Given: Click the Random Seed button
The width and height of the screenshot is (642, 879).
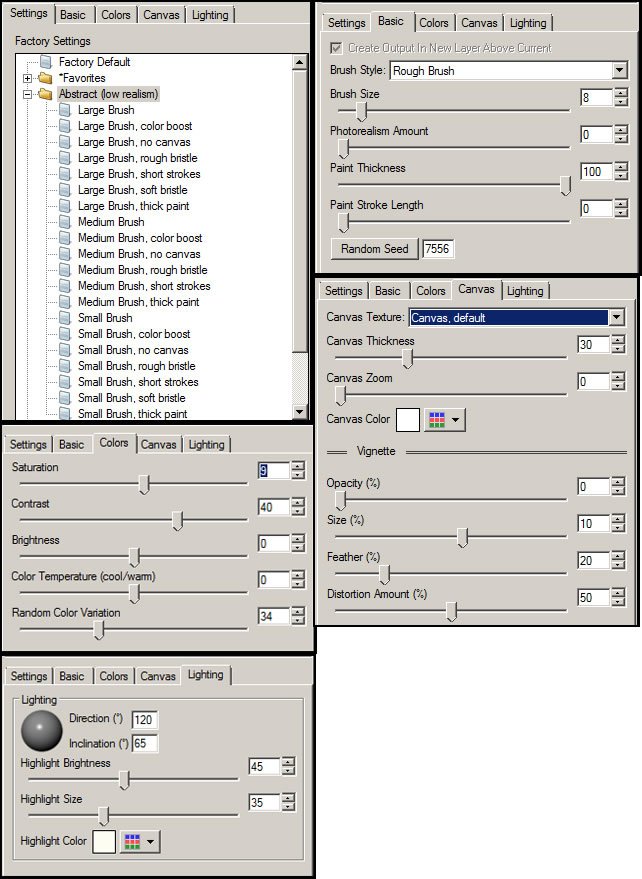Looking at the screenshot, I should [x=375, y=249].
